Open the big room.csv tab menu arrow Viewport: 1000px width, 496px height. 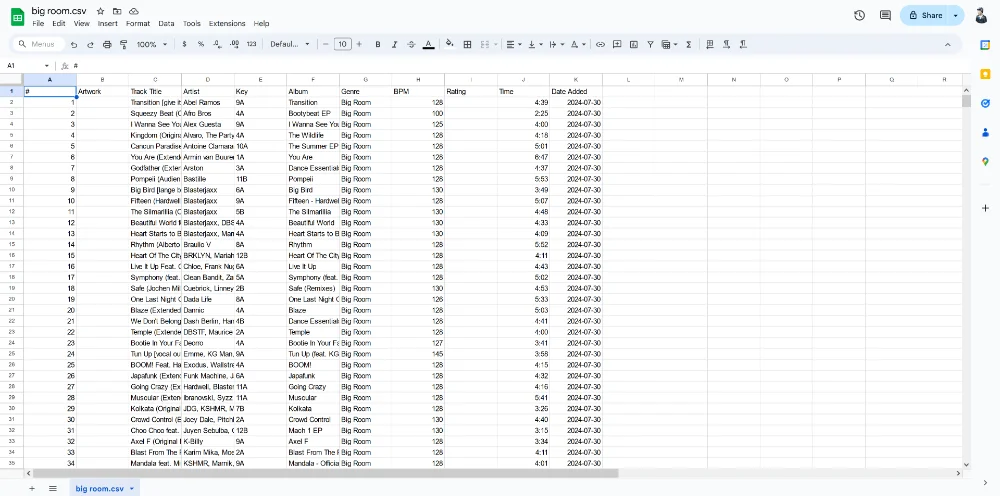pos(132,488)
